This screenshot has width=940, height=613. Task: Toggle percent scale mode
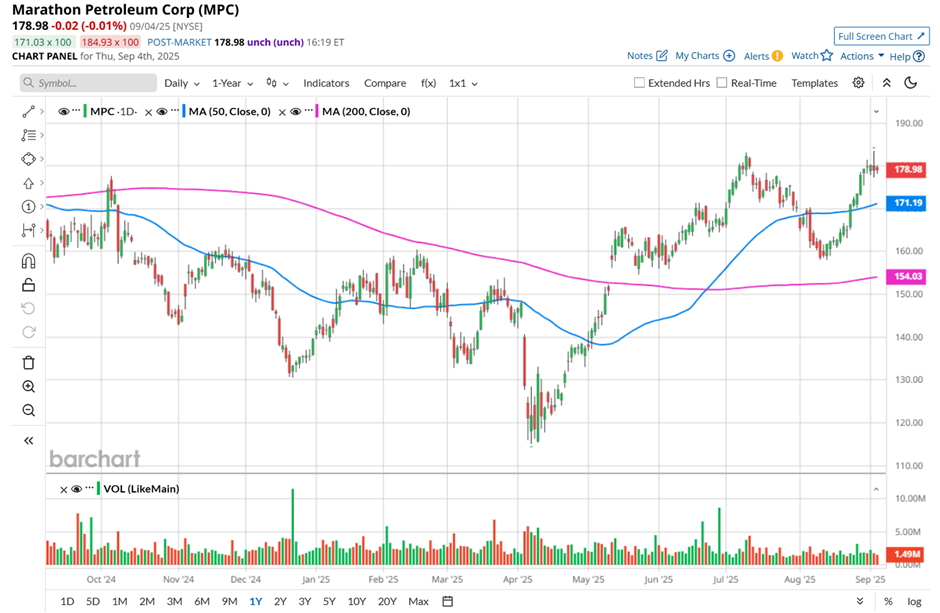click(x=888, y=601)
